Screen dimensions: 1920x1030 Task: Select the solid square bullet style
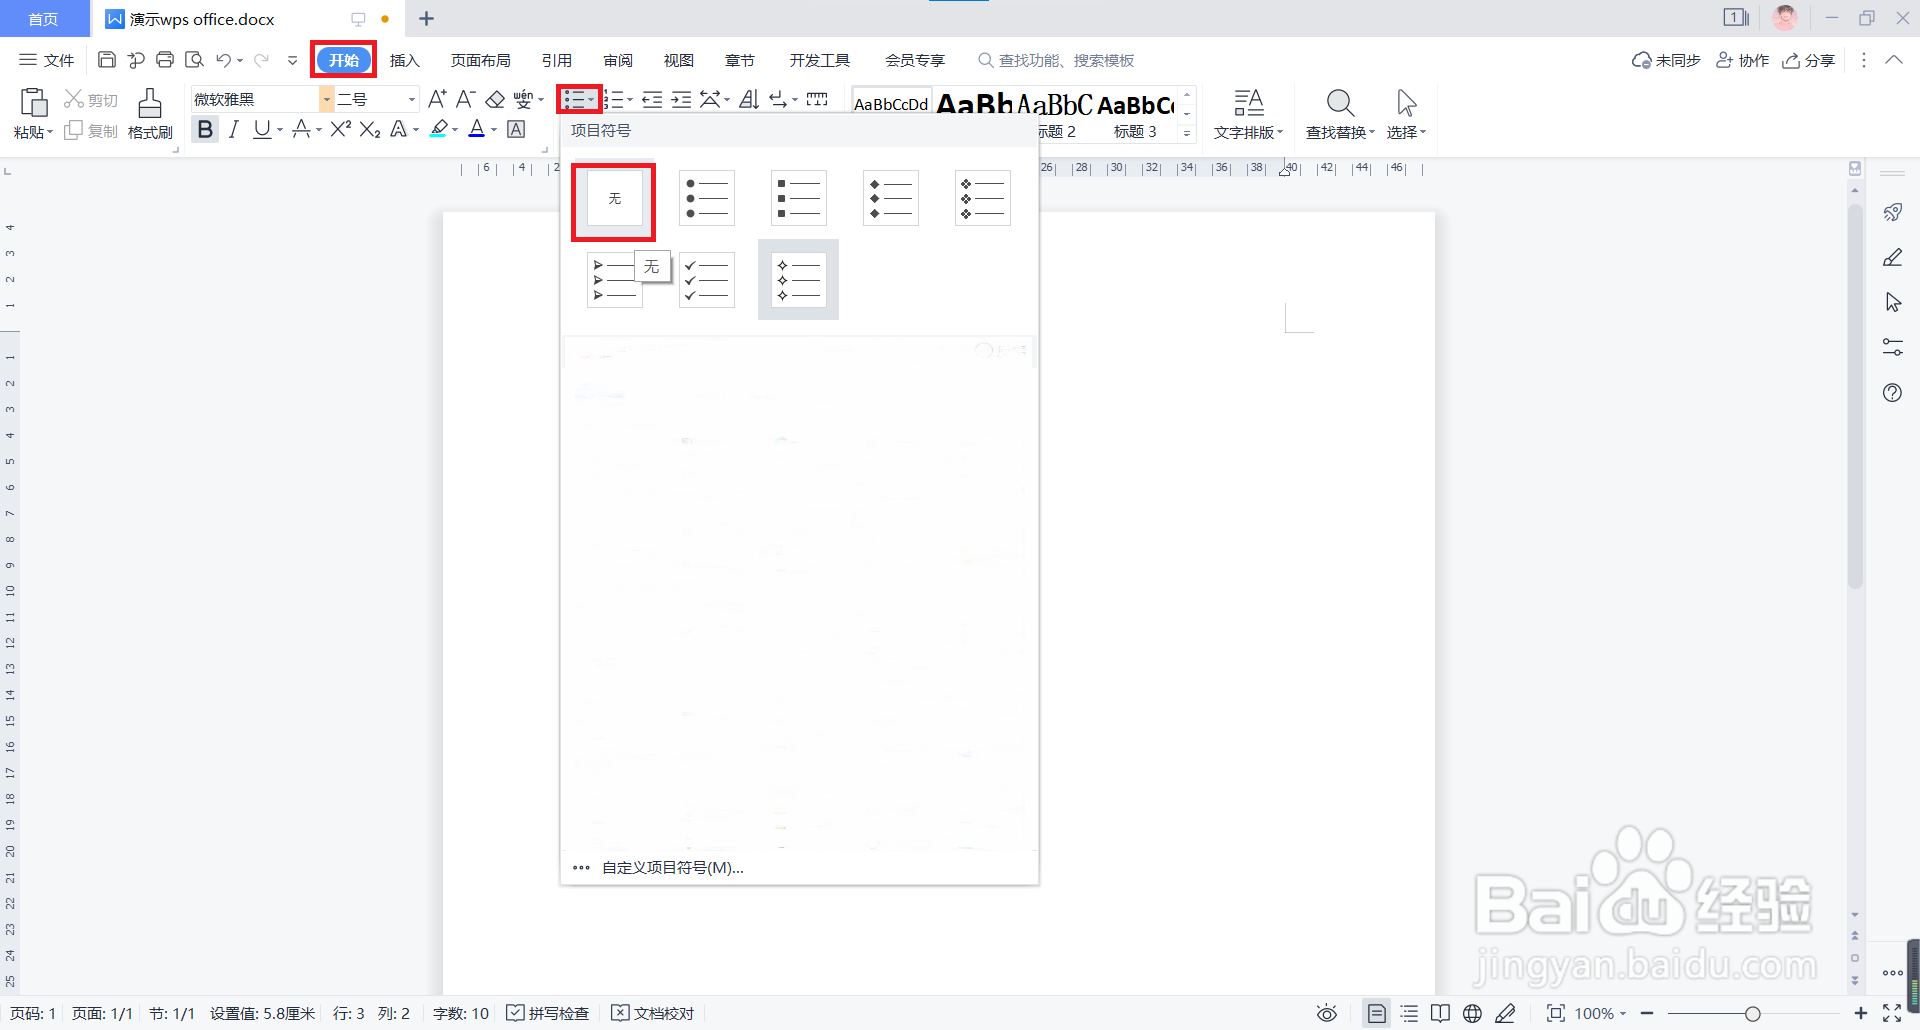click(798, 198)
